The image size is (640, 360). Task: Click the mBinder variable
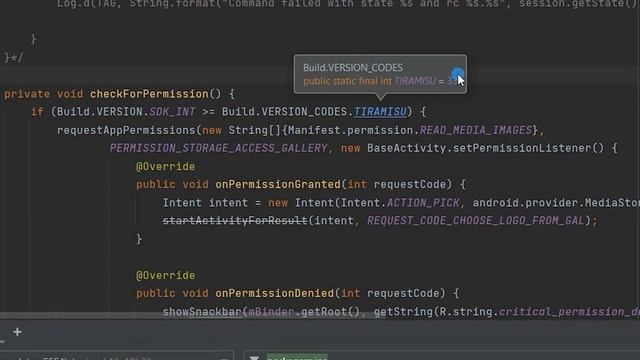click(x=271, y=312)
